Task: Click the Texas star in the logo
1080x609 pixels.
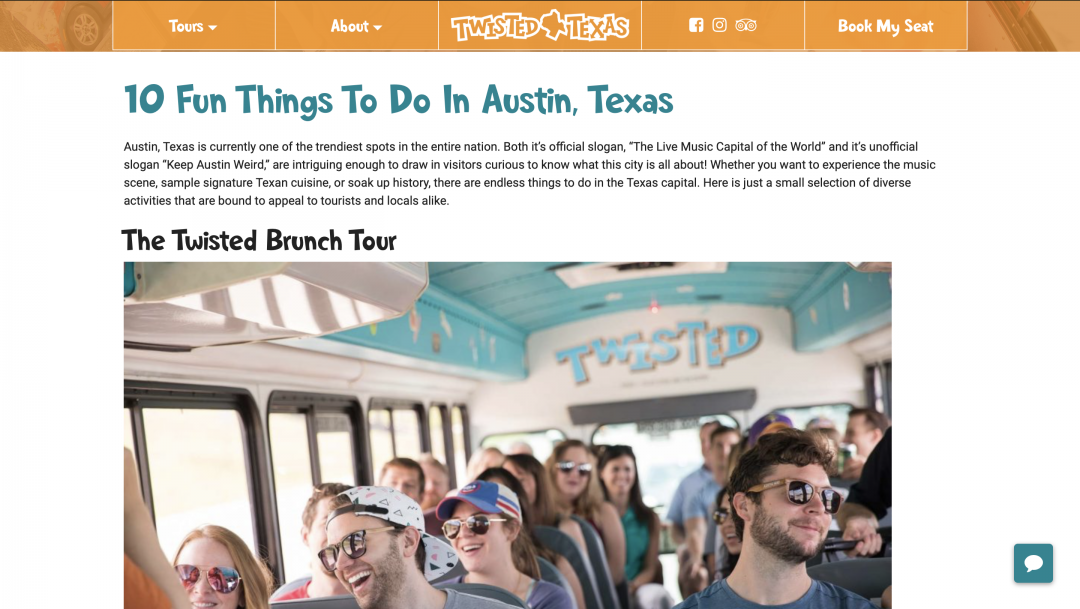Action: pos(553,24)
